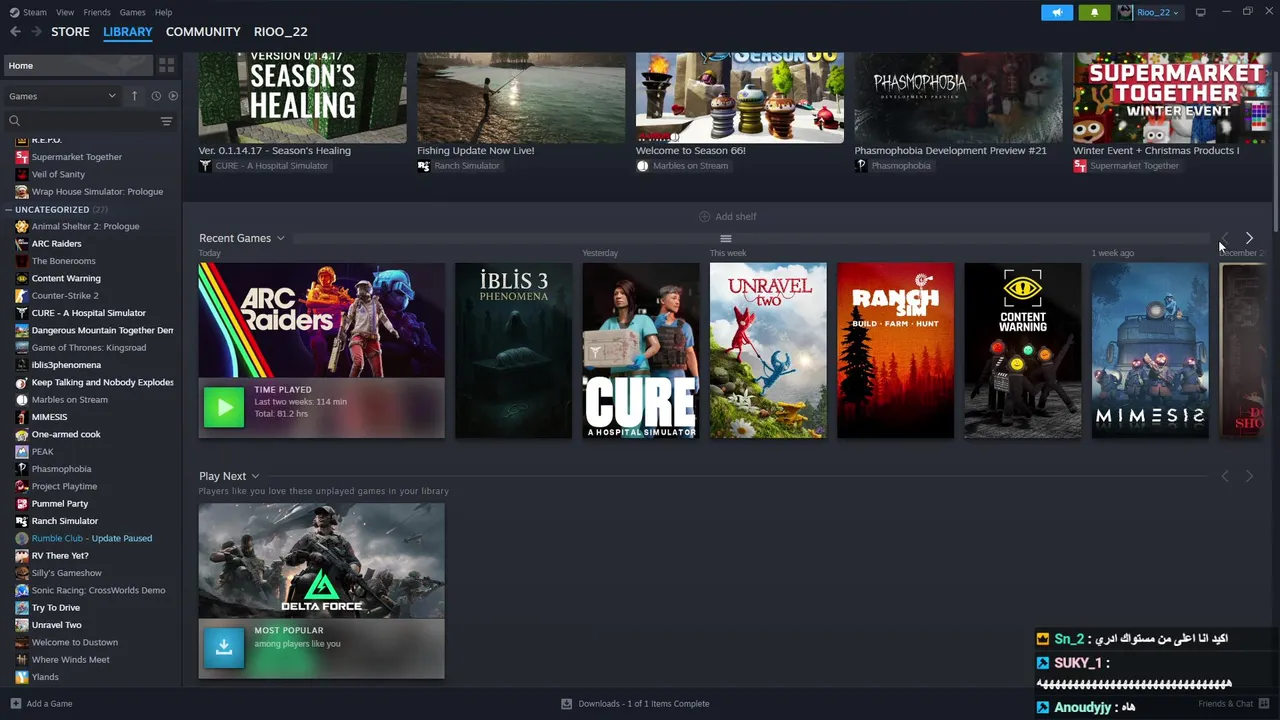
Task: Open the CURE Hospital Simulator cover
Action: (641, 350)
